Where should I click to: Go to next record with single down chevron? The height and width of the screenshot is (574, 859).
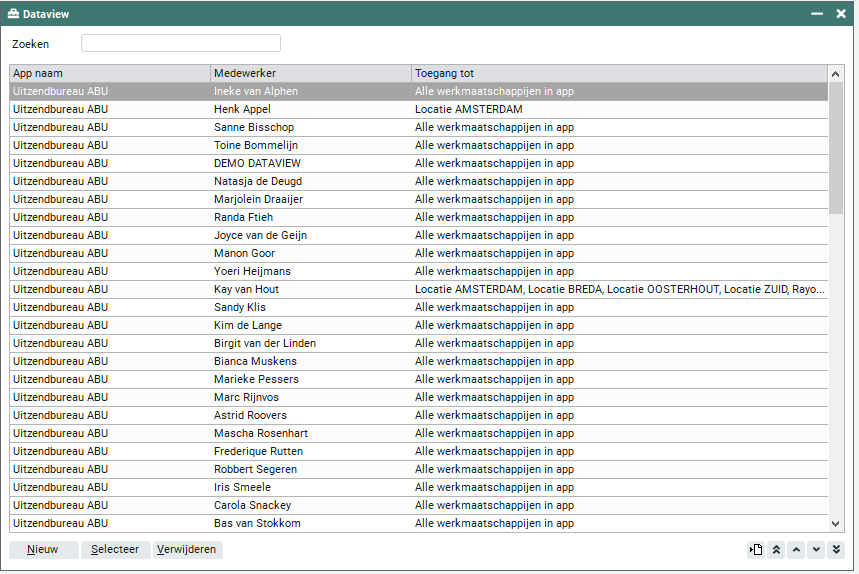coord(816,550)
